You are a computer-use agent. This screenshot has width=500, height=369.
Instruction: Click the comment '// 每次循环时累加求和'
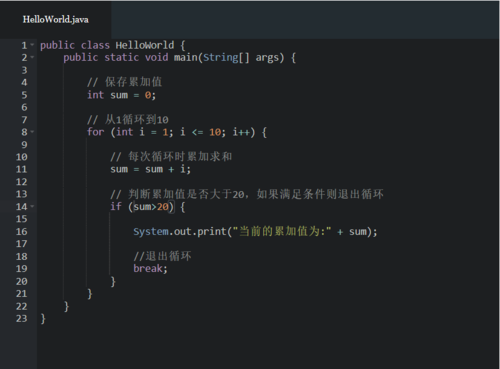[171, 157]
